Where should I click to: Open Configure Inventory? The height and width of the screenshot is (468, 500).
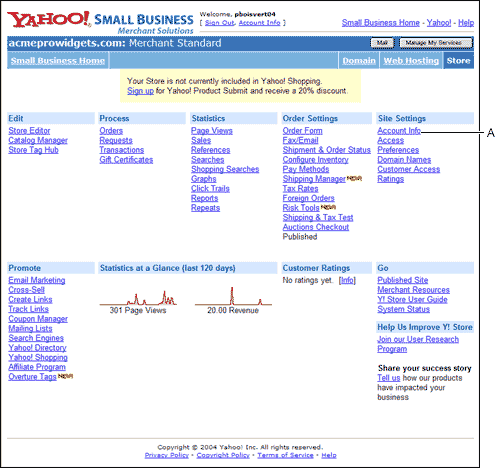315,160
